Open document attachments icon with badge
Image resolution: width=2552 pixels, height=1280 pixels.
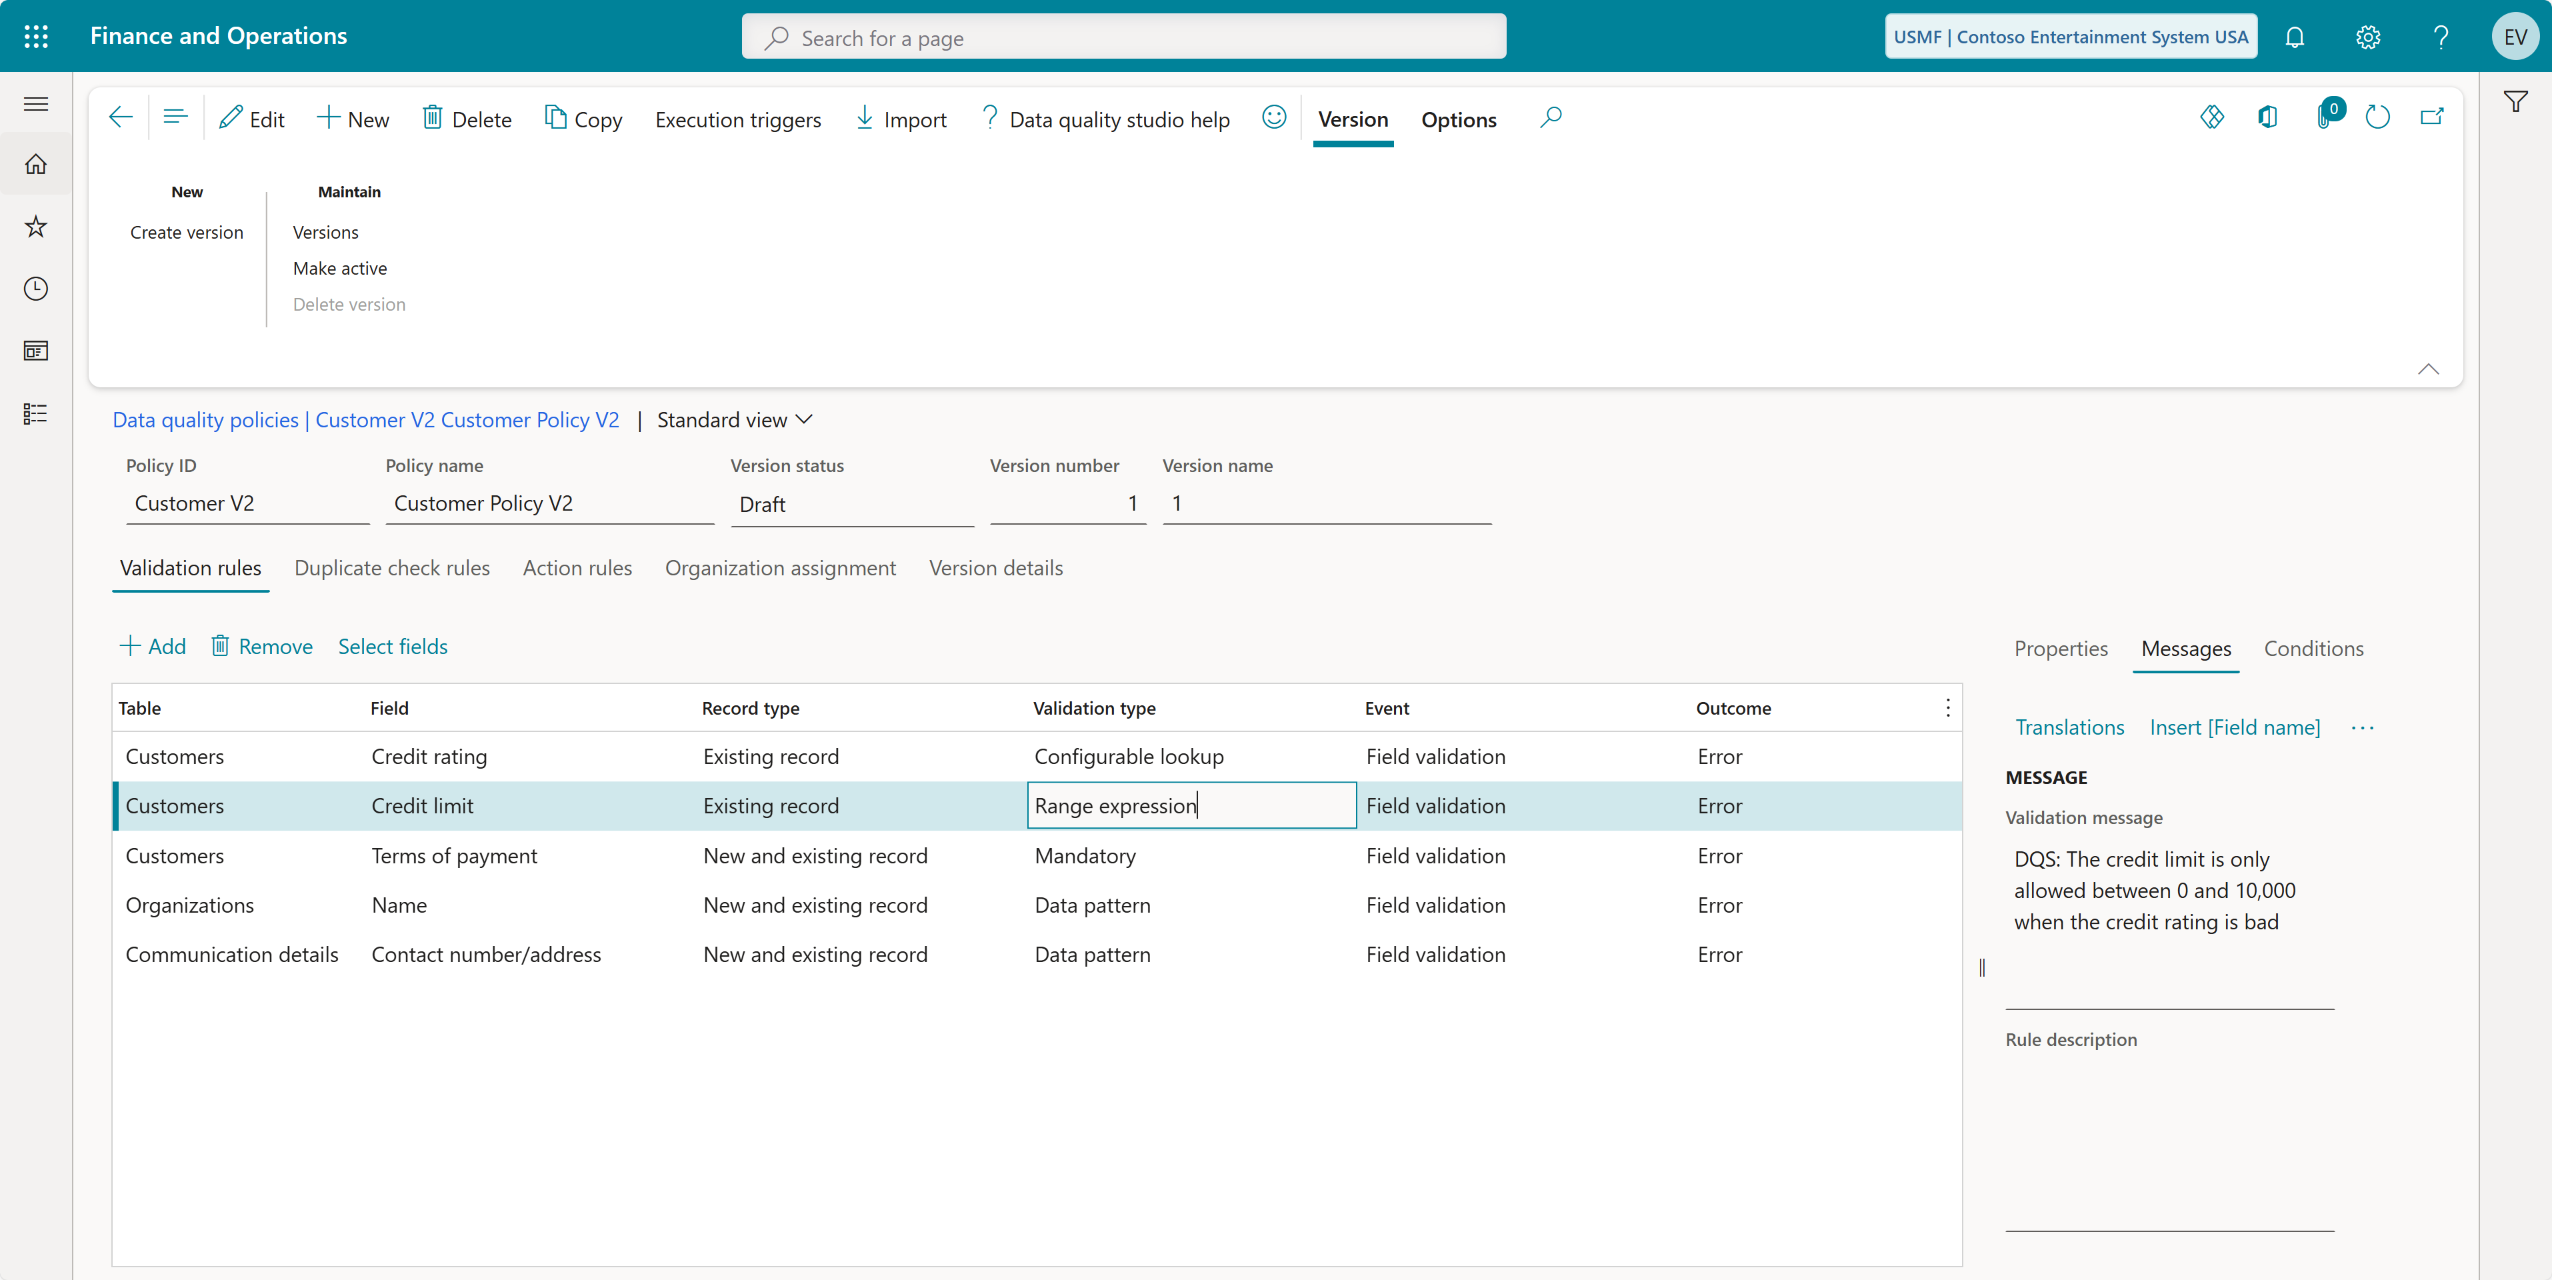coord(2328,116)
